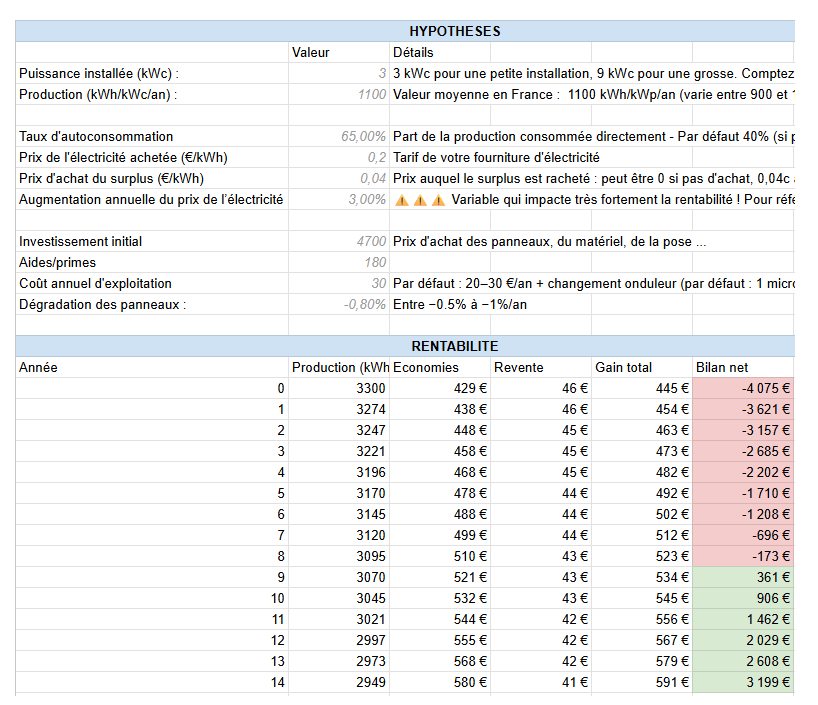Select the Aides/primes value cell 180
The width and height of the screenshot is (818, 705).
339,262
